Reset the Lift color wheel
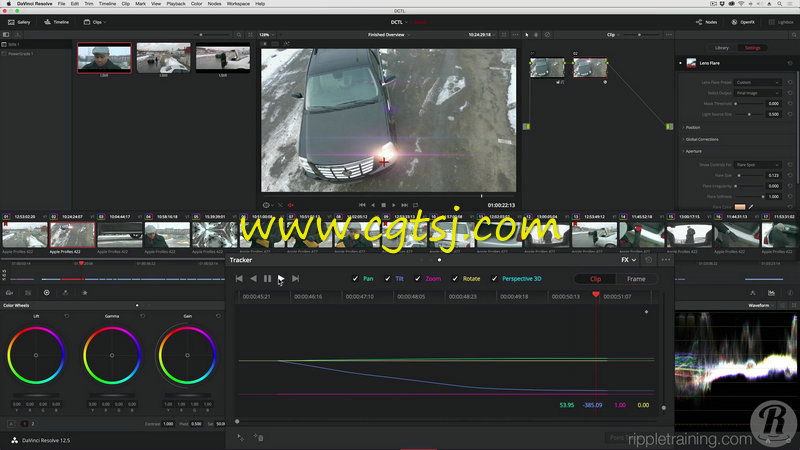 [66, 316]
